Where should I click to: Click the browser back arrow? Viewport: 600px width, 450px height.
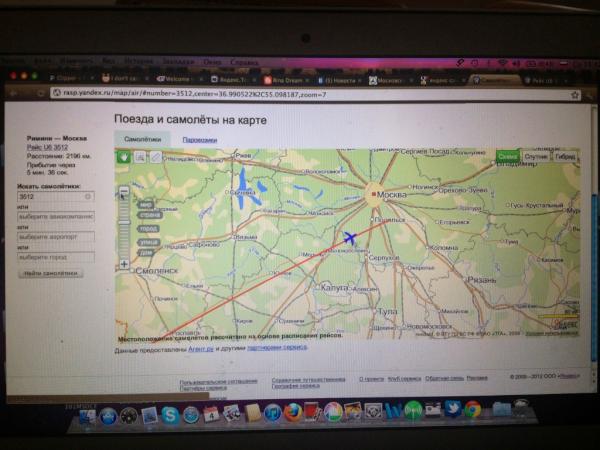pyautogui.click(x=13, y=93)
